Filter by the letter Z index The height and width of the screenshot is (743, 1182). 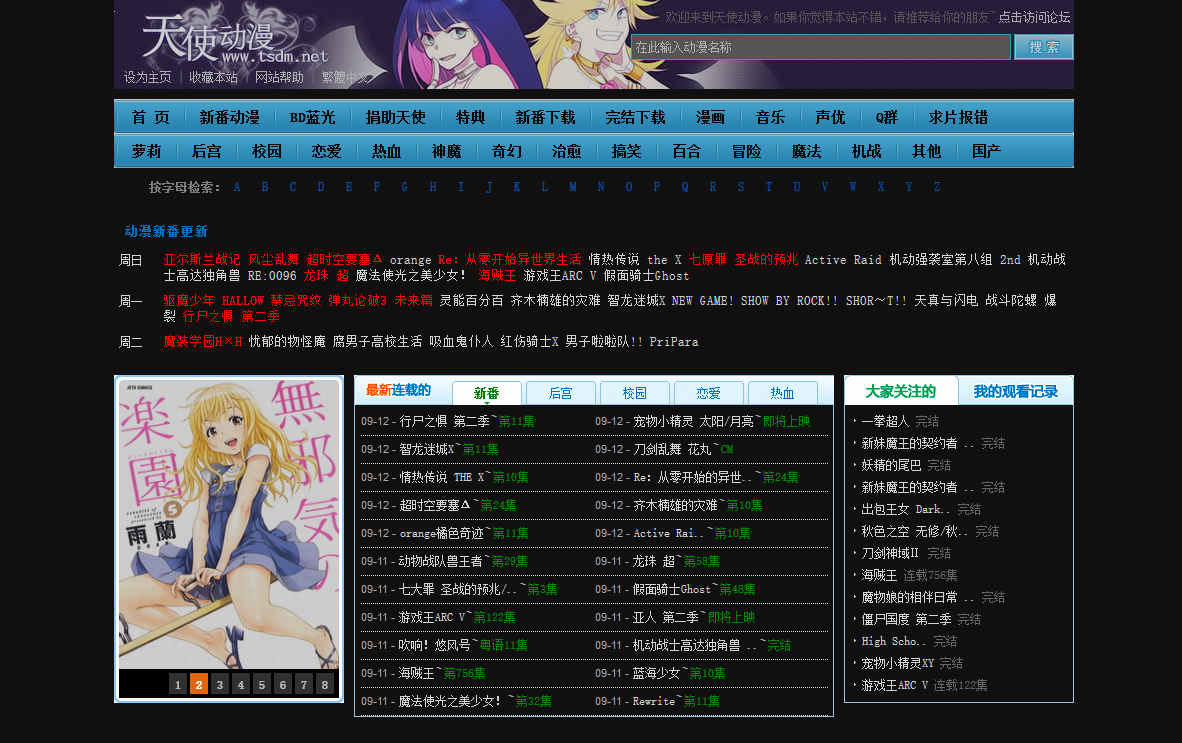coord(937,187)
